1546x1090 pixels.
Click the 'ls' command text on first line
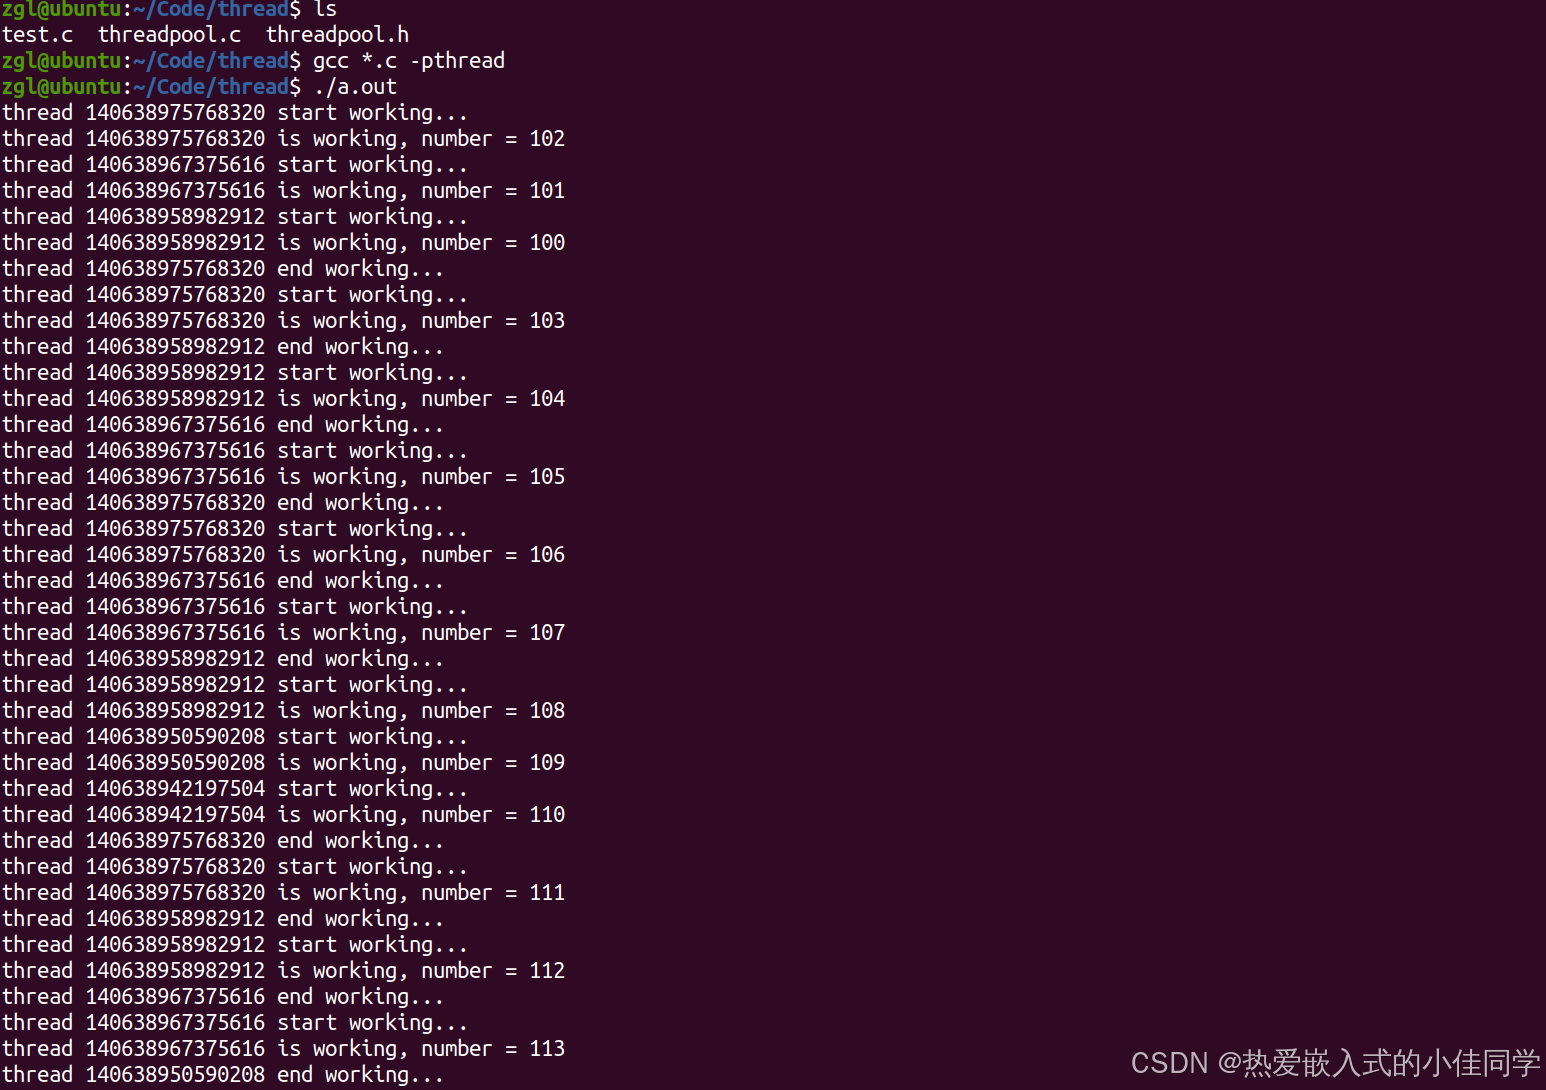(x=325, y=9)
